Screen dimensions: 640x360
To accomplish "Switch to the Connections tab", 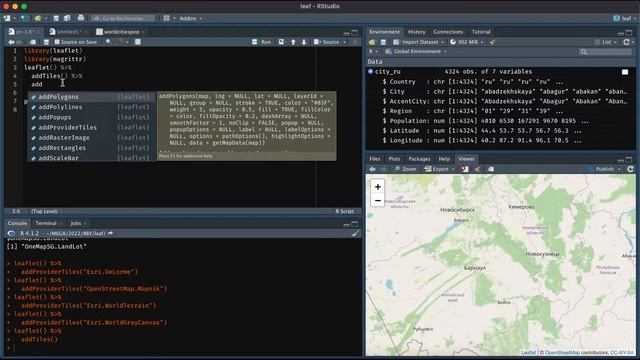I will click(448, 32).
